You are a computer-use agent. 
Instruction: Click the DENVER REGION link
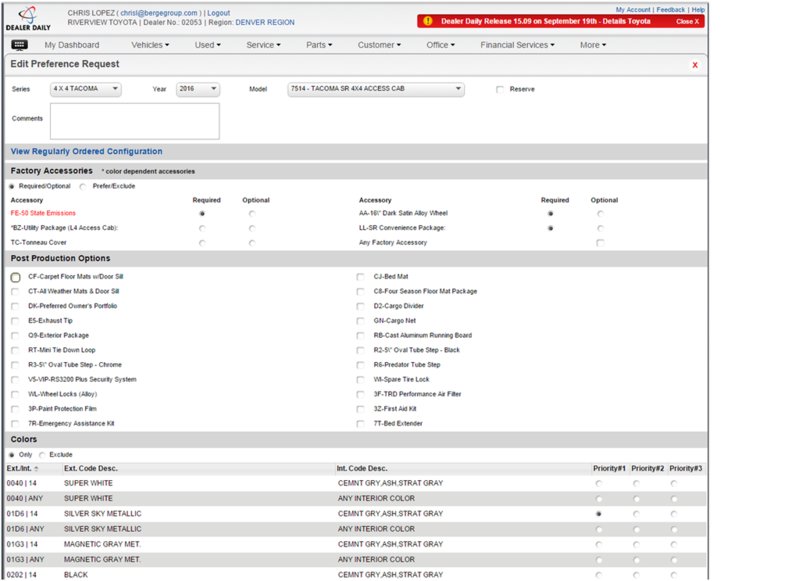coord(265,22)
